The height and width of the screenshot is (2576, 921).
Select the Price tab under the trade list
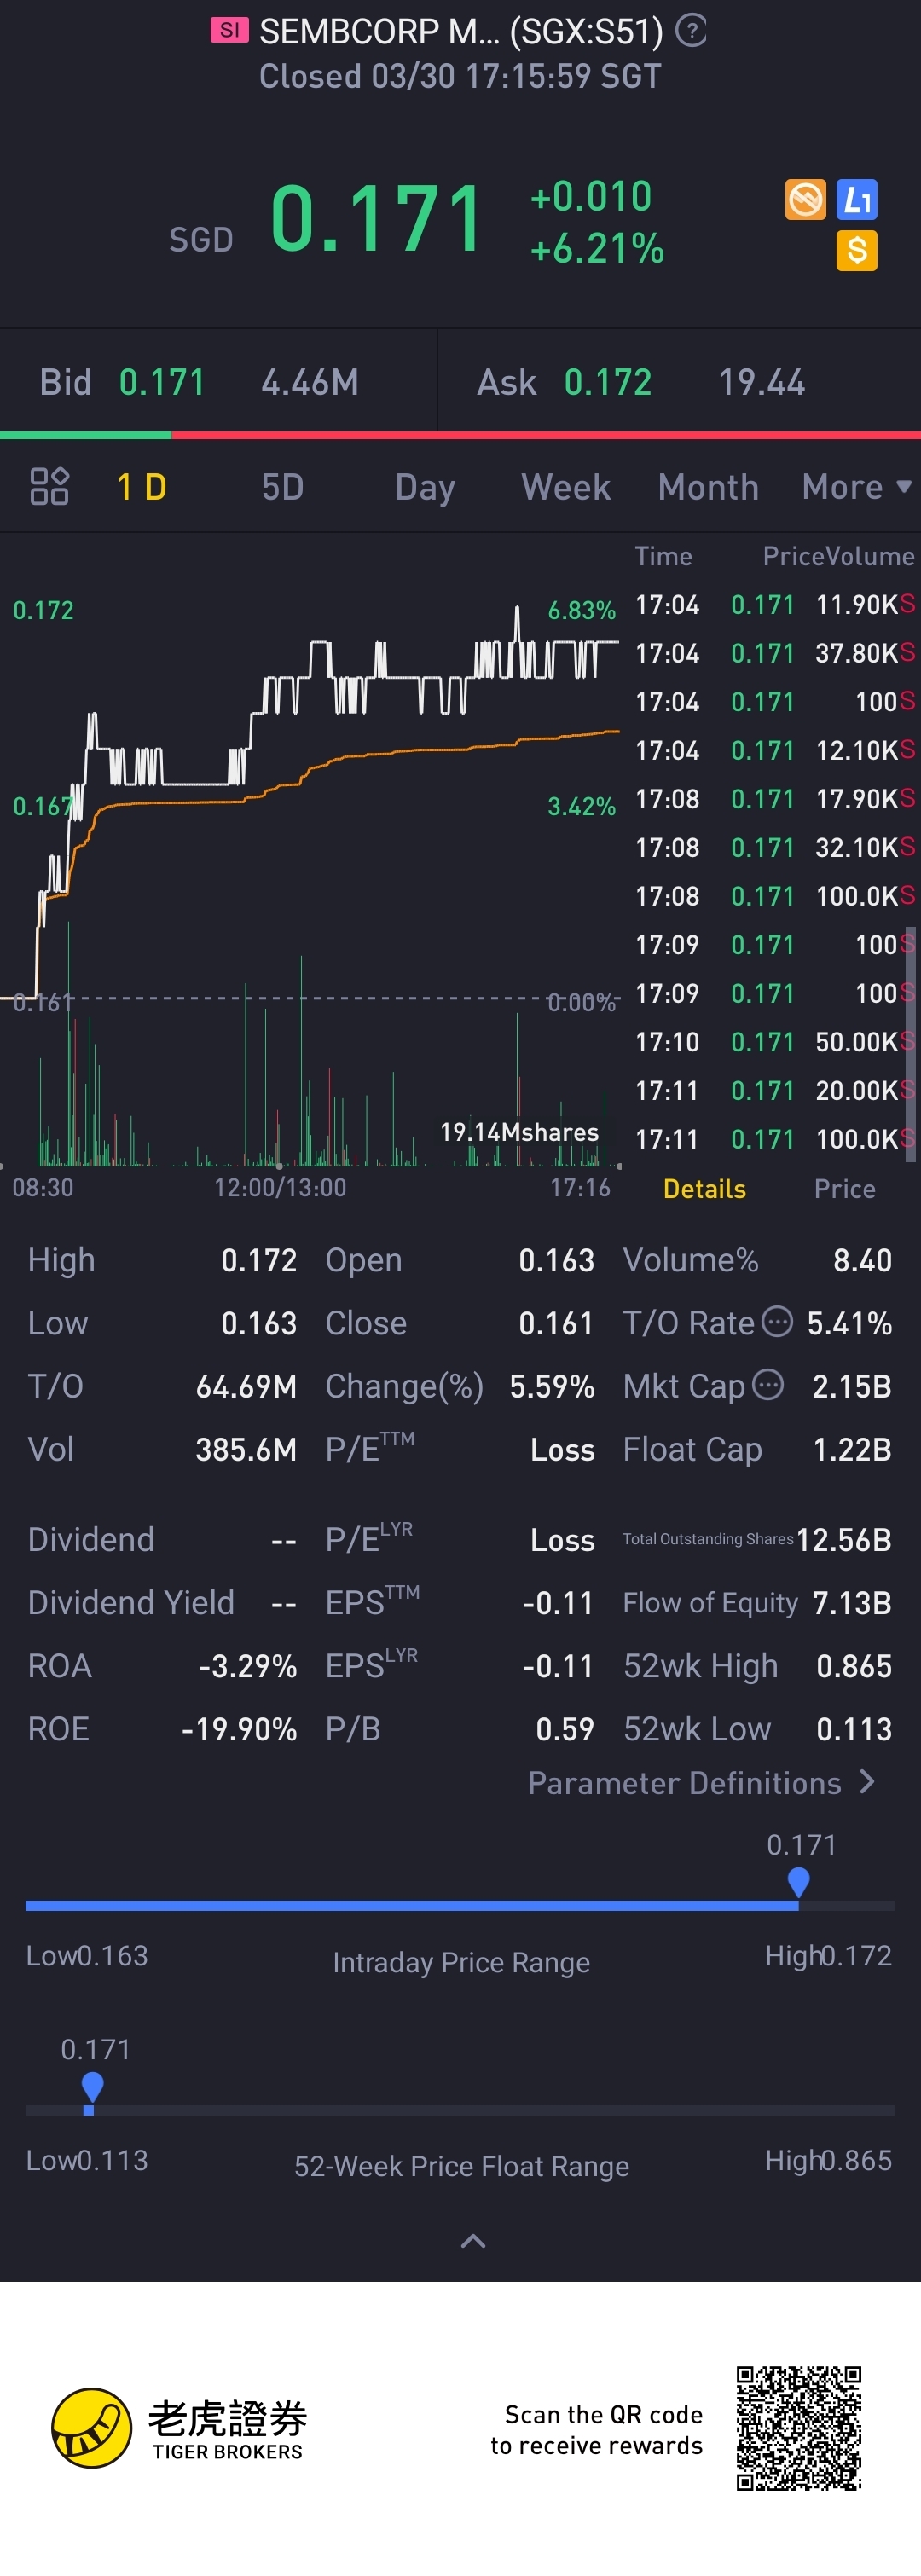[x=844, y=1188]
